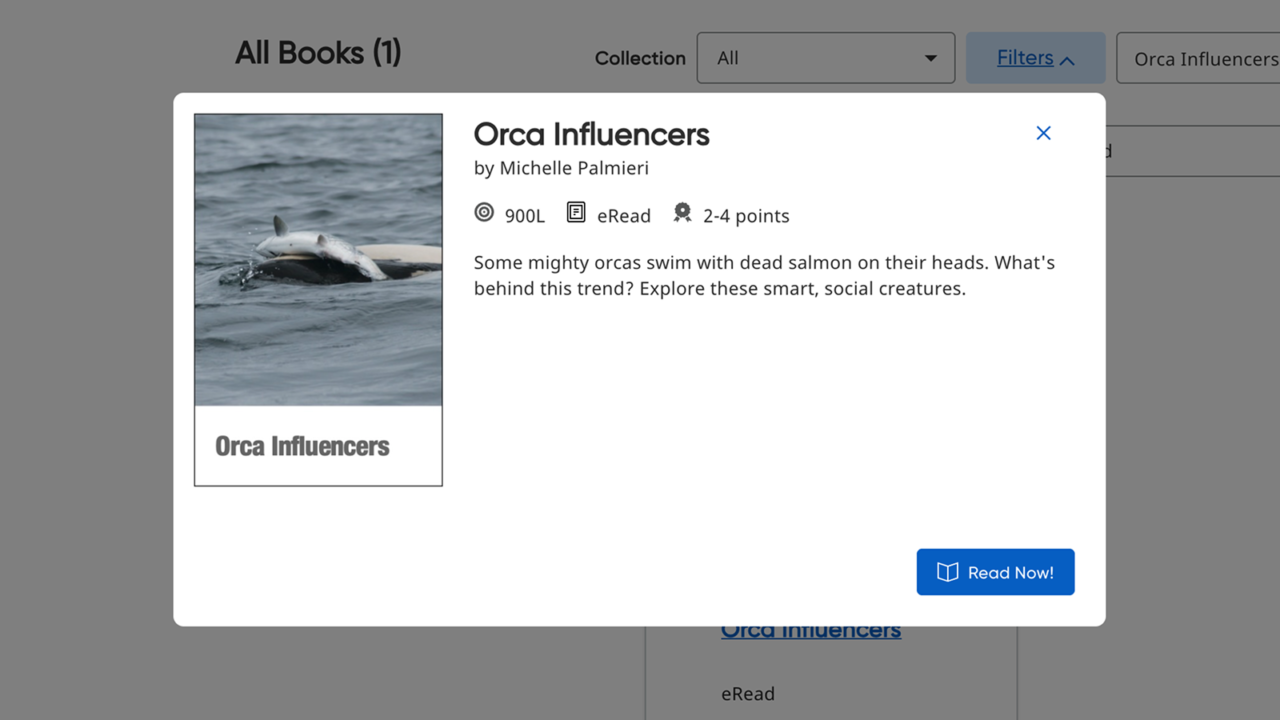Click the points award ribbon icon
The height and width of the screenshot is (720, 1280).
(682, 212)
